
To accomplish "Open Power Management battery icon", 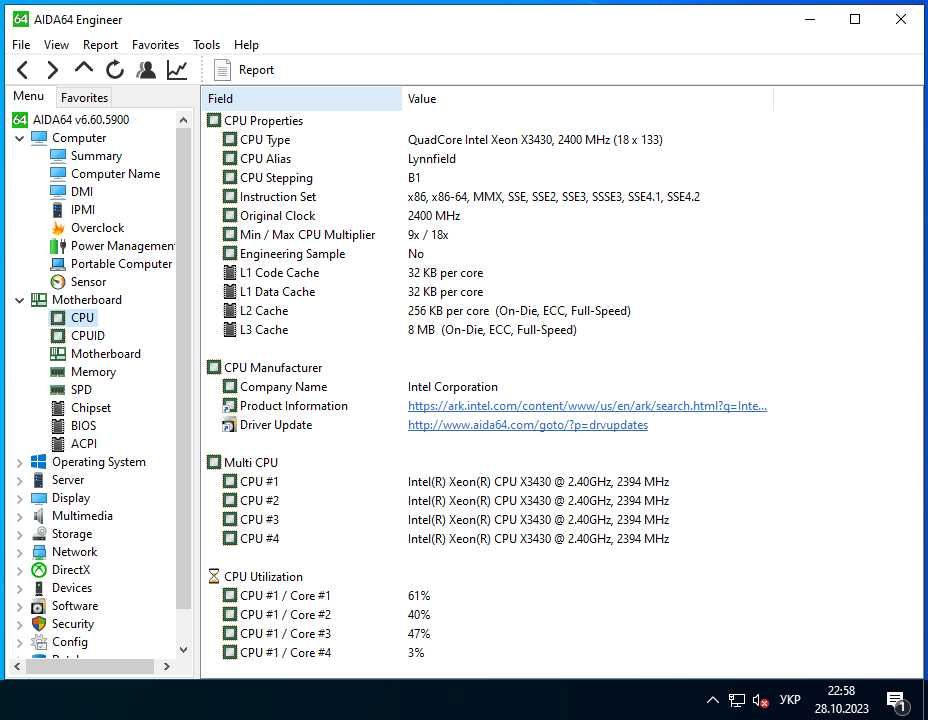I will [x=58, y=246].
